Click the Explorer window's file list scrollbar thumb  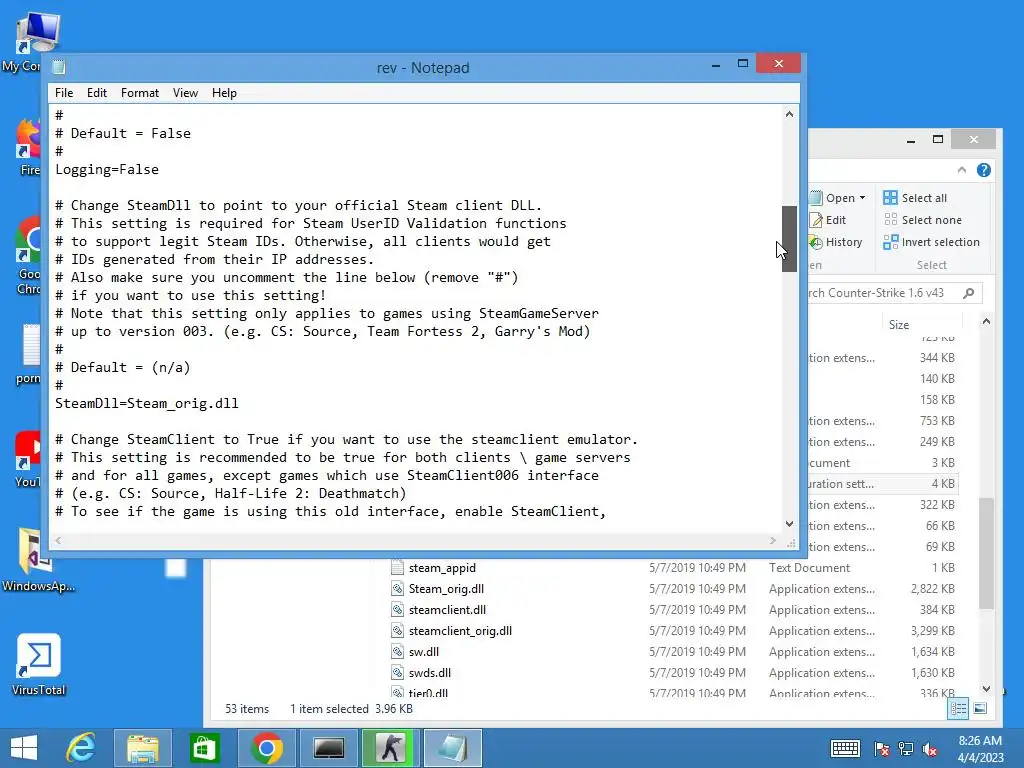pyautogui.click(x=986, y=552)
